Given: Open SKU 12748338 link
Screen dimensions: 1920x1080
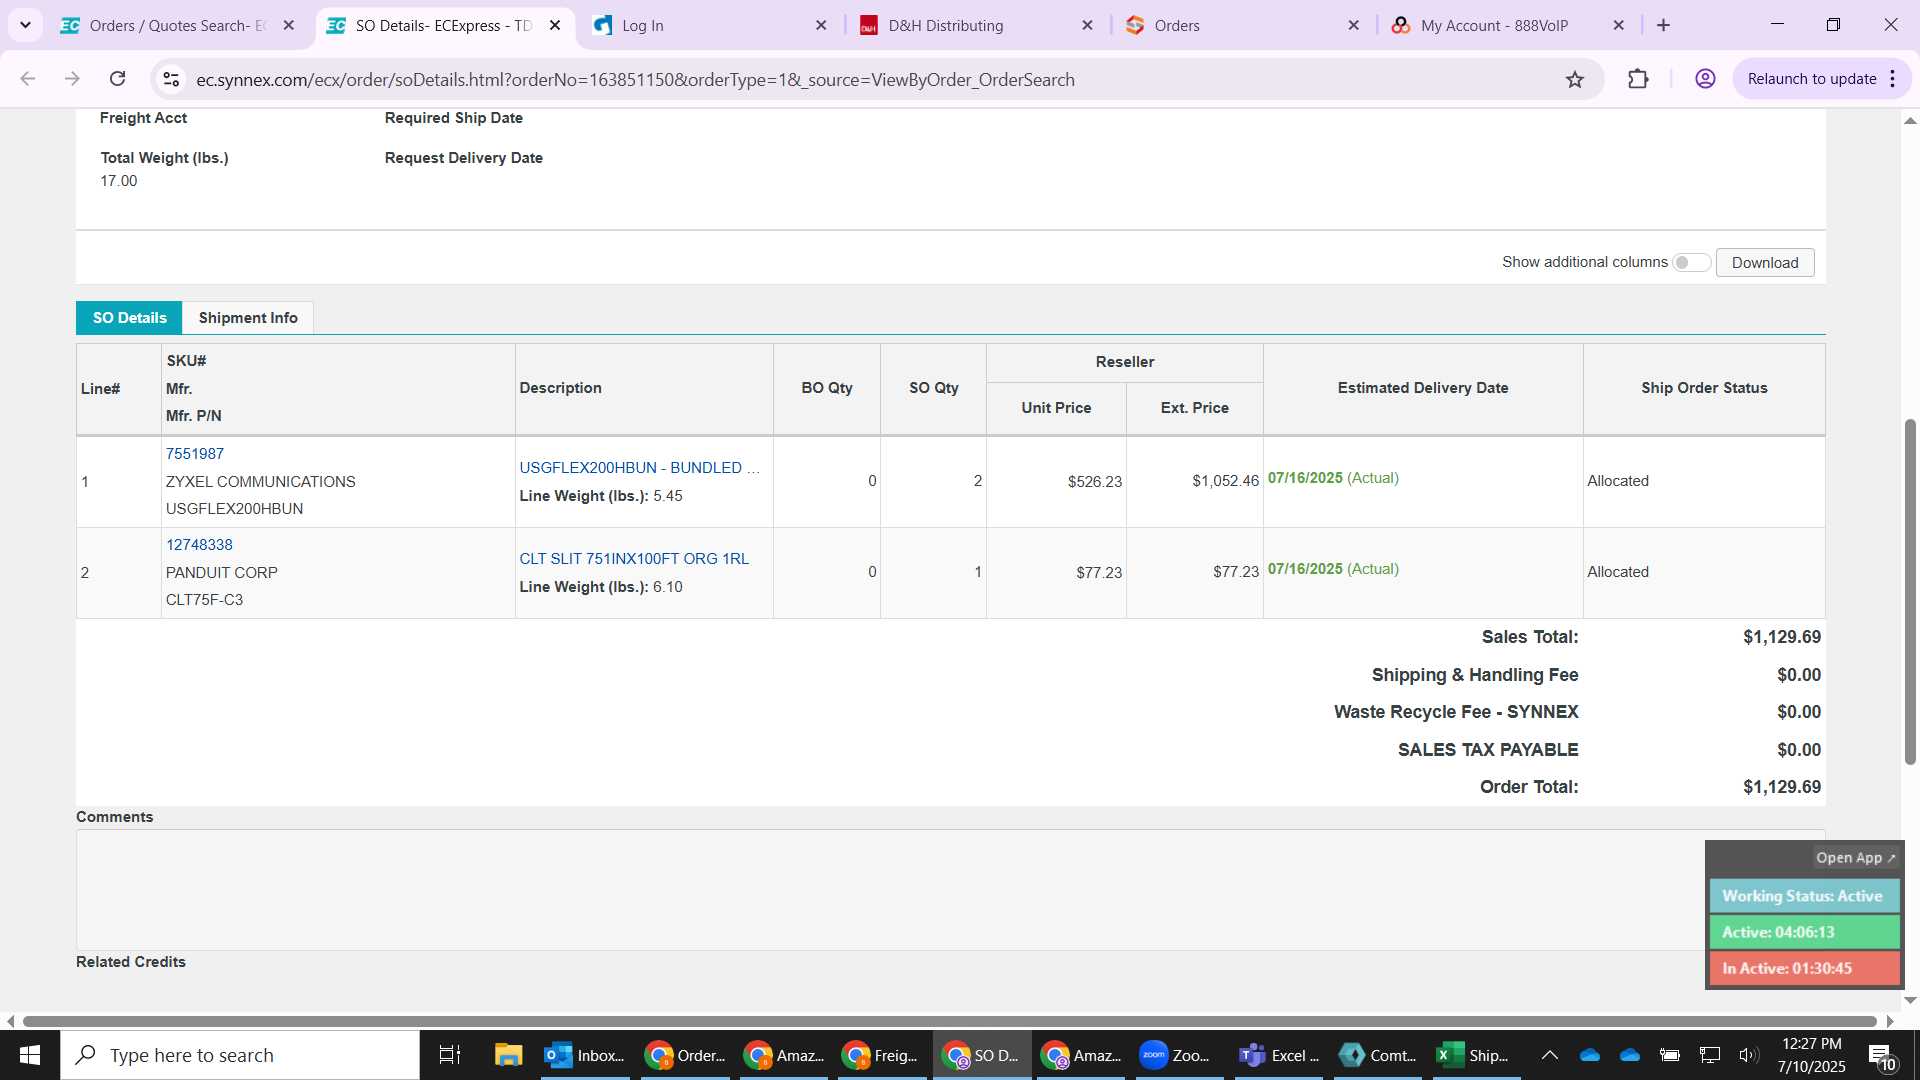Looking at the screenshot, I should 199,545.
